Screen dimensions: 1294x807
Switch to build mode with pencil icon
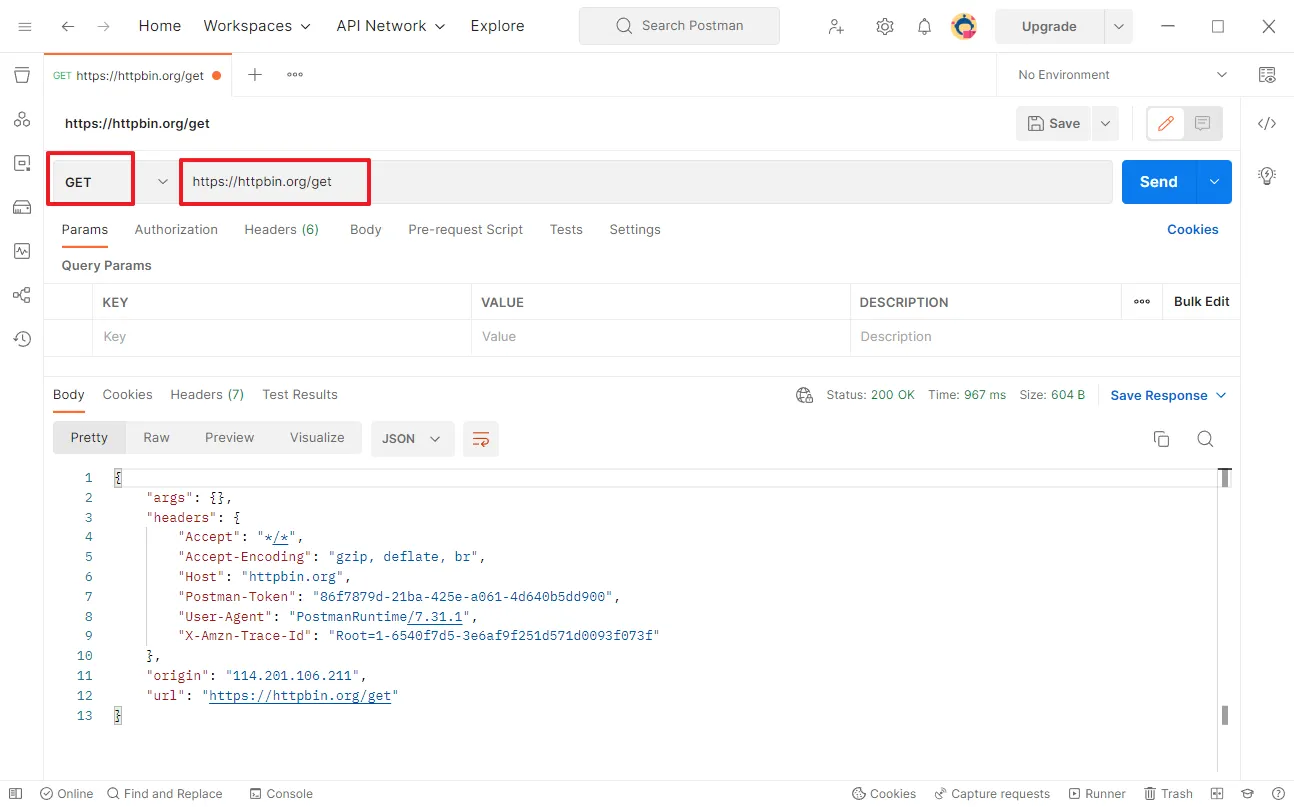(1165, 124)
